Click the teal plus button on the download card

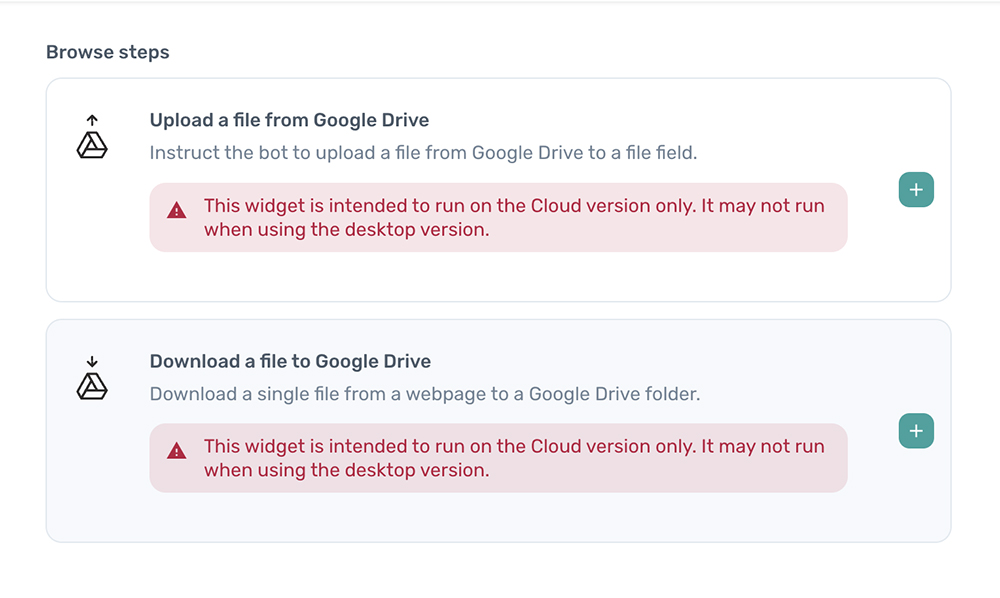pyautogui.click(x=916, y=430)
